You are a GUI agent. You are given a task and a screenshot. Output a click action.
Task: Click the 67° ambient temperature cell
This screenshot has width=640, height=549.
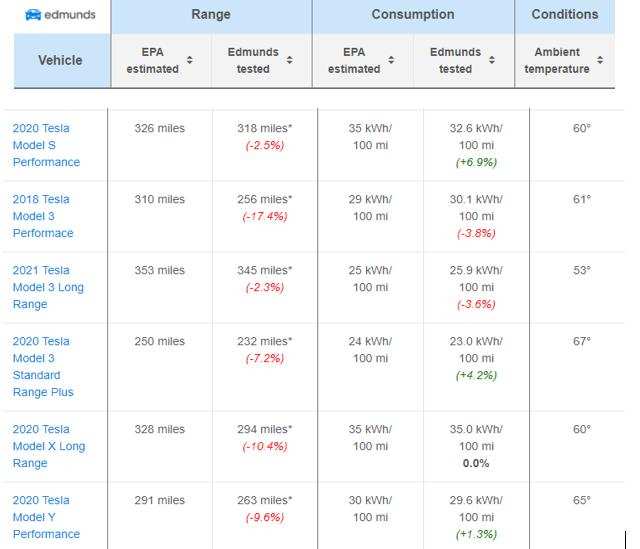click(x=582, y=341)
